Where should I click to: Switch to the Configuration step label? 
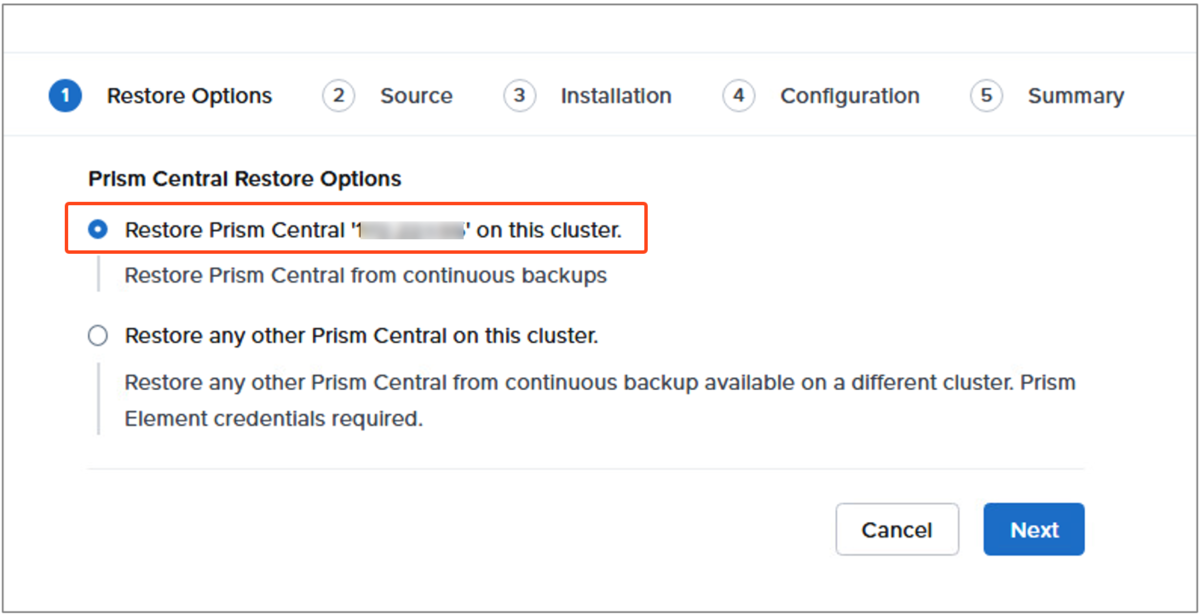[850, 96]
